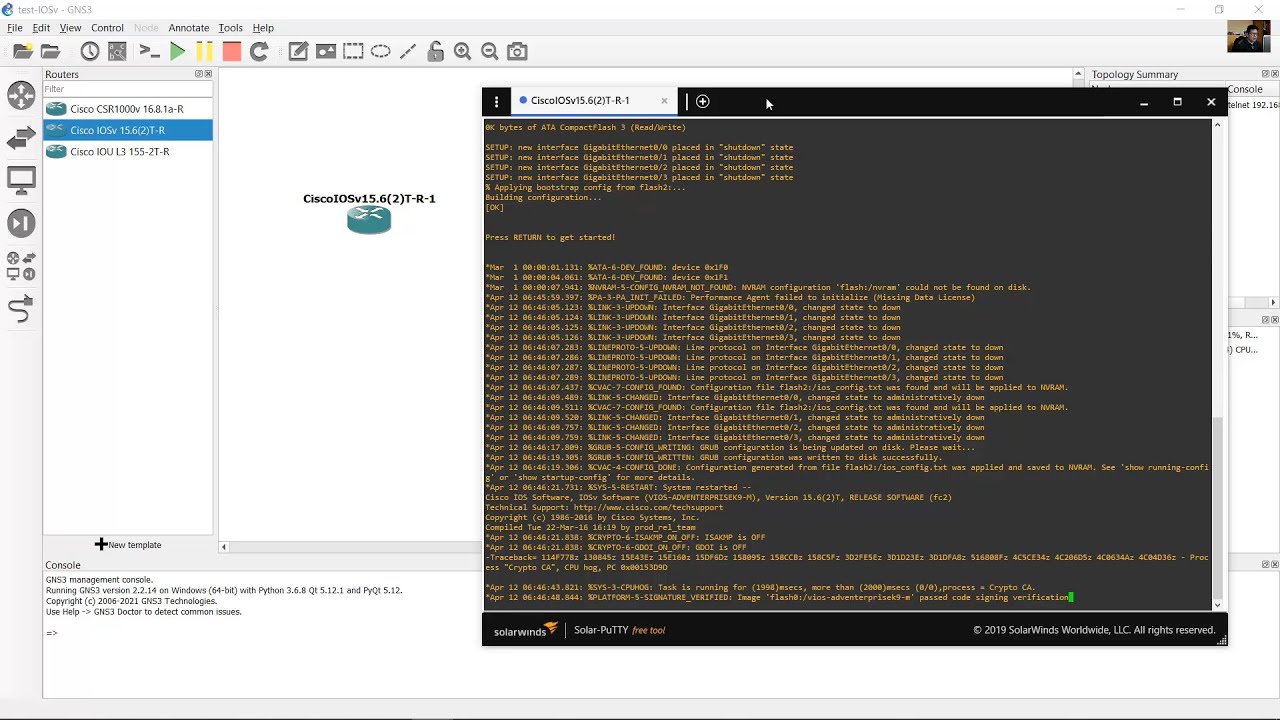Reload all nodes icon

259,51
